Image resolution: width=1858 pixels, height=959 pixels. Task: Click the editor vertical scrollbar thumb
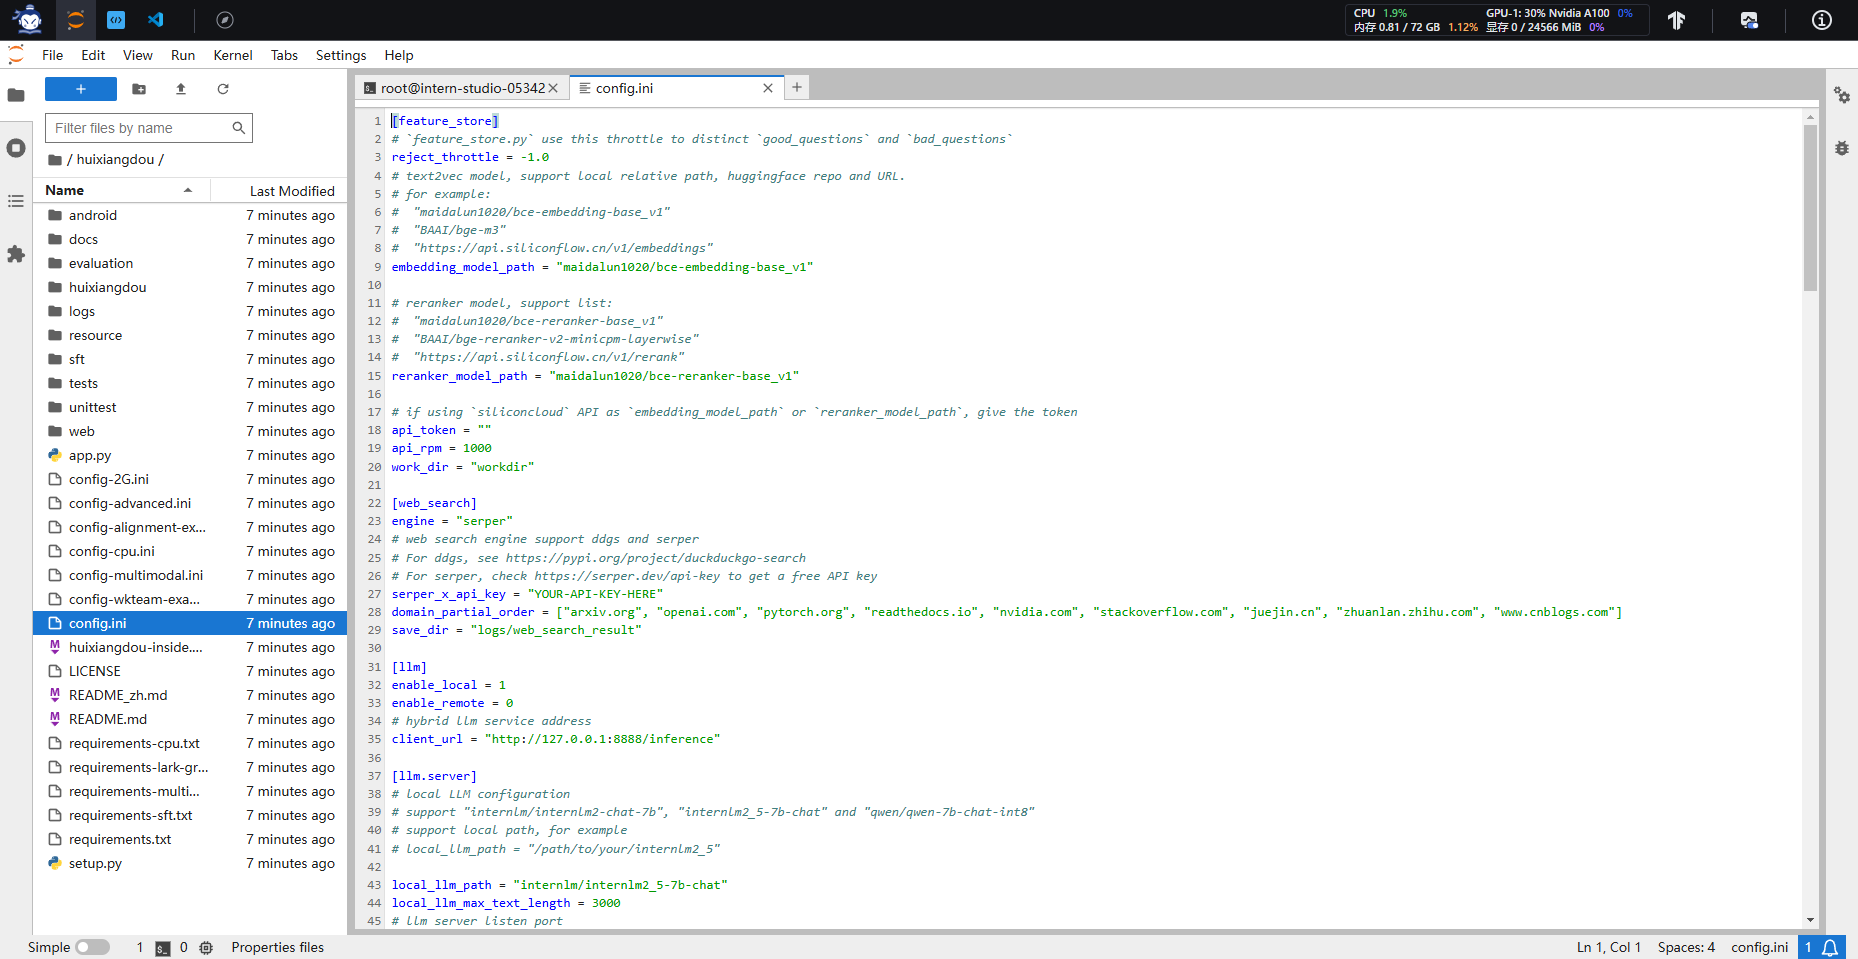click(x=1810, y=207)
